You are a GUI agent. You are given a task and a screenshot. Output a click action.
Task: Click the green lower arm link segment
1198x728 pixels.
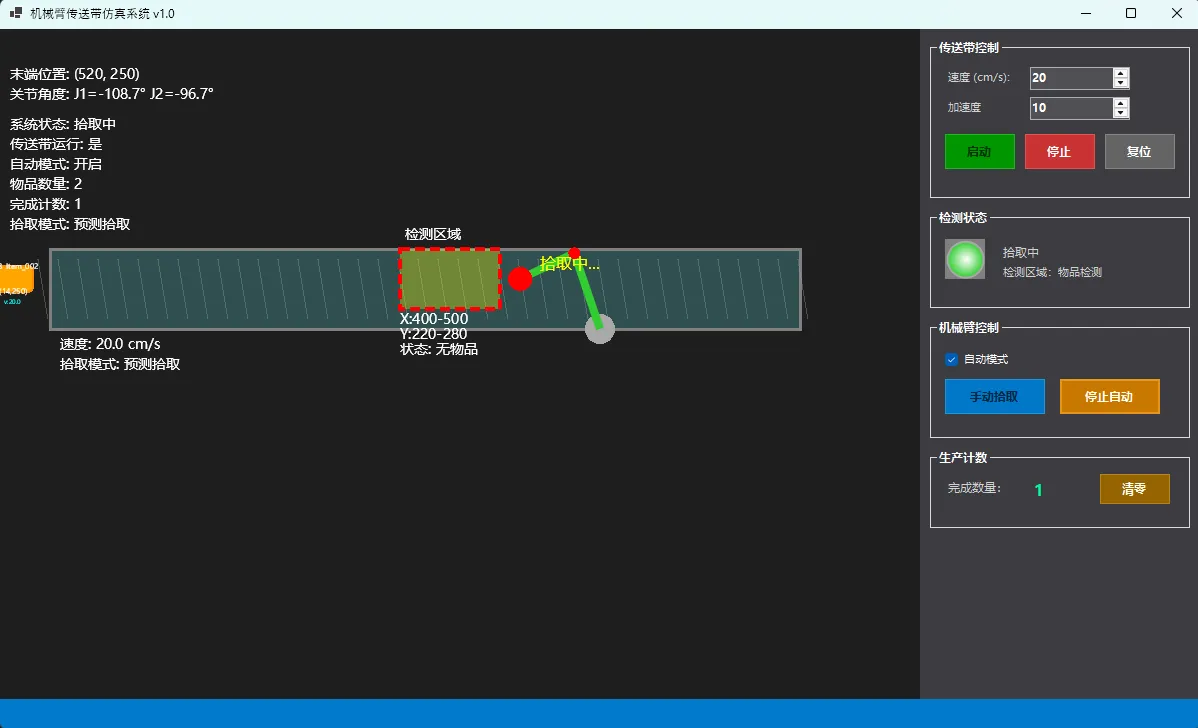587,291
